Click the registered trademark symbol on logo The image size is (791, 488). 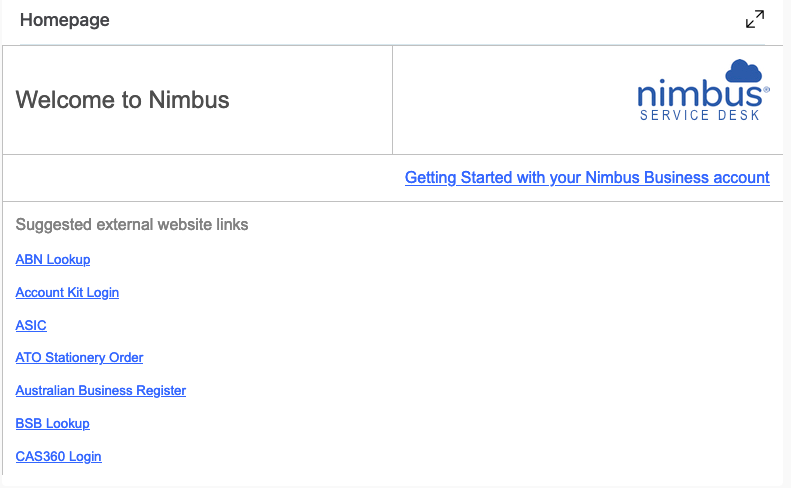click(x=766, y=90)
